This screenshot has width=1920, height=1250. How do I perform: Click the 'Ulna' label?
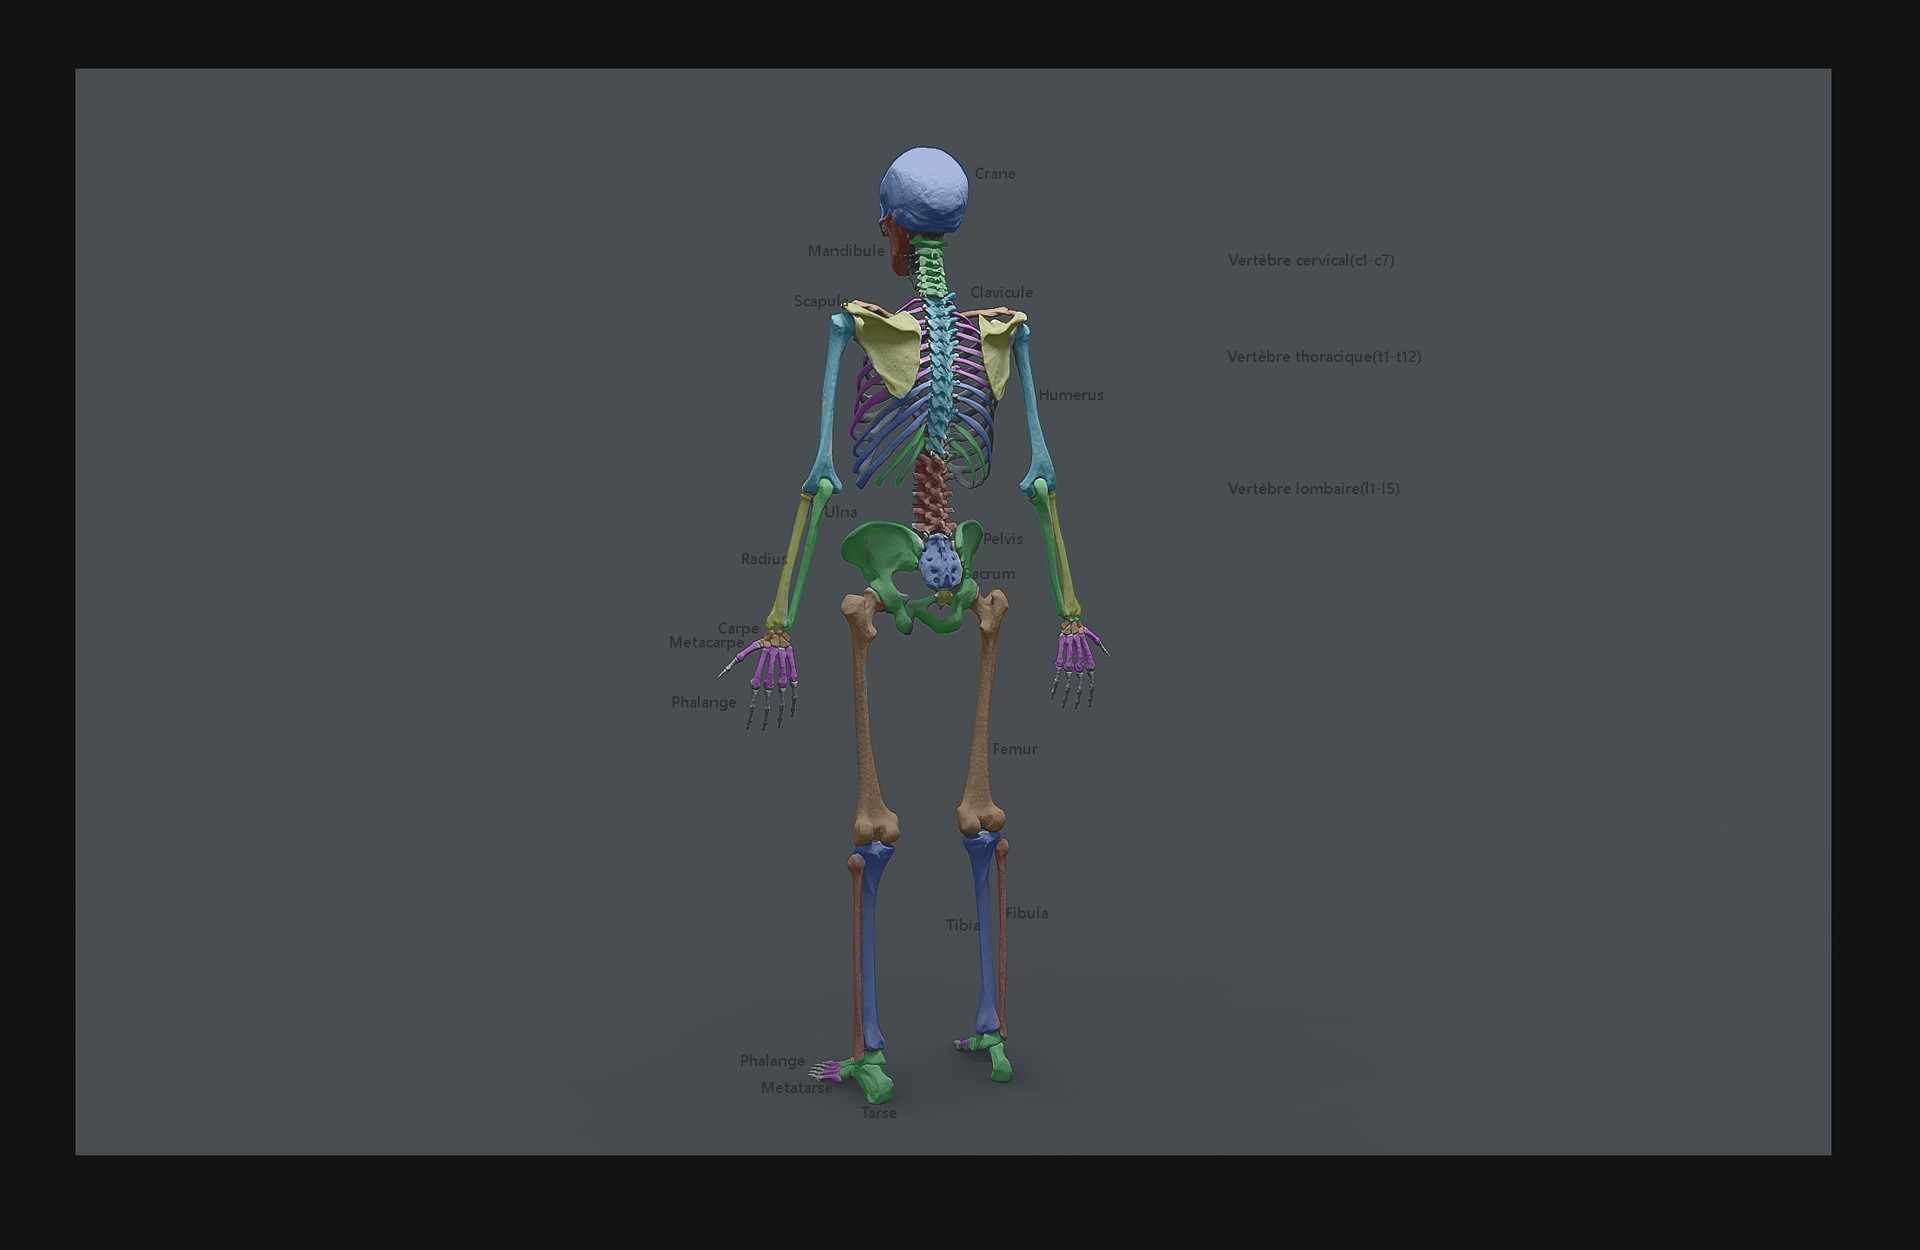(841, 512)
